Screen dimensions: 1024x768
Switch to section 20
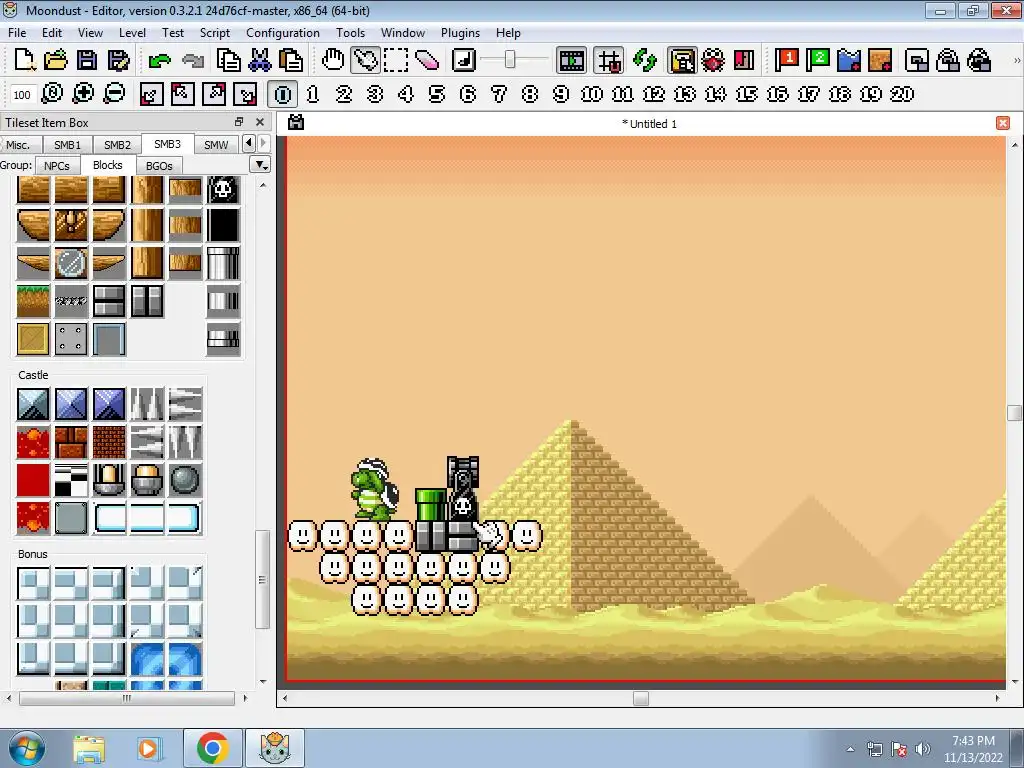point(902,94)
